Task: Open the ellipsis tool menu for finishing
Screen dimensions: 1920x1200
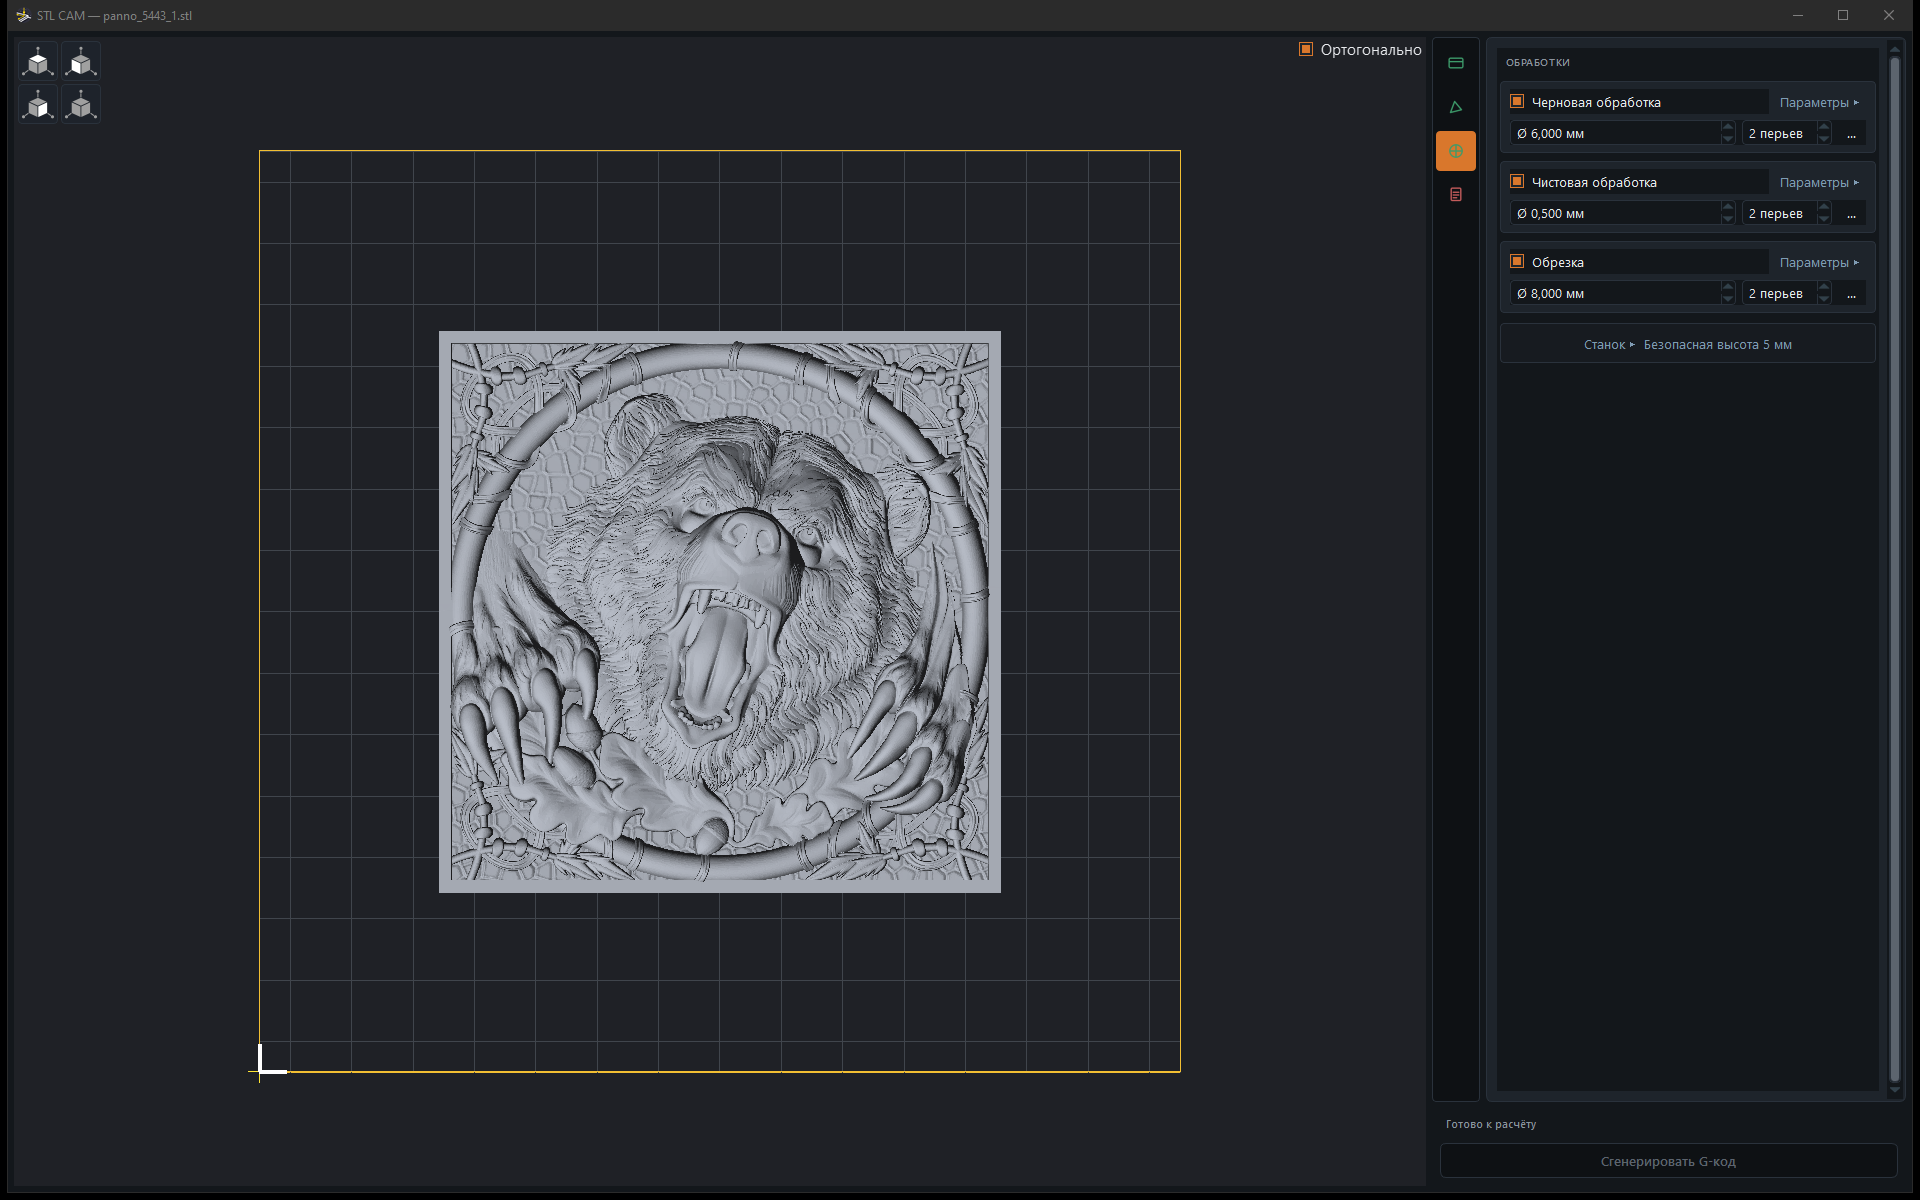Action: pyautogui.click(x=1851, y=213)
